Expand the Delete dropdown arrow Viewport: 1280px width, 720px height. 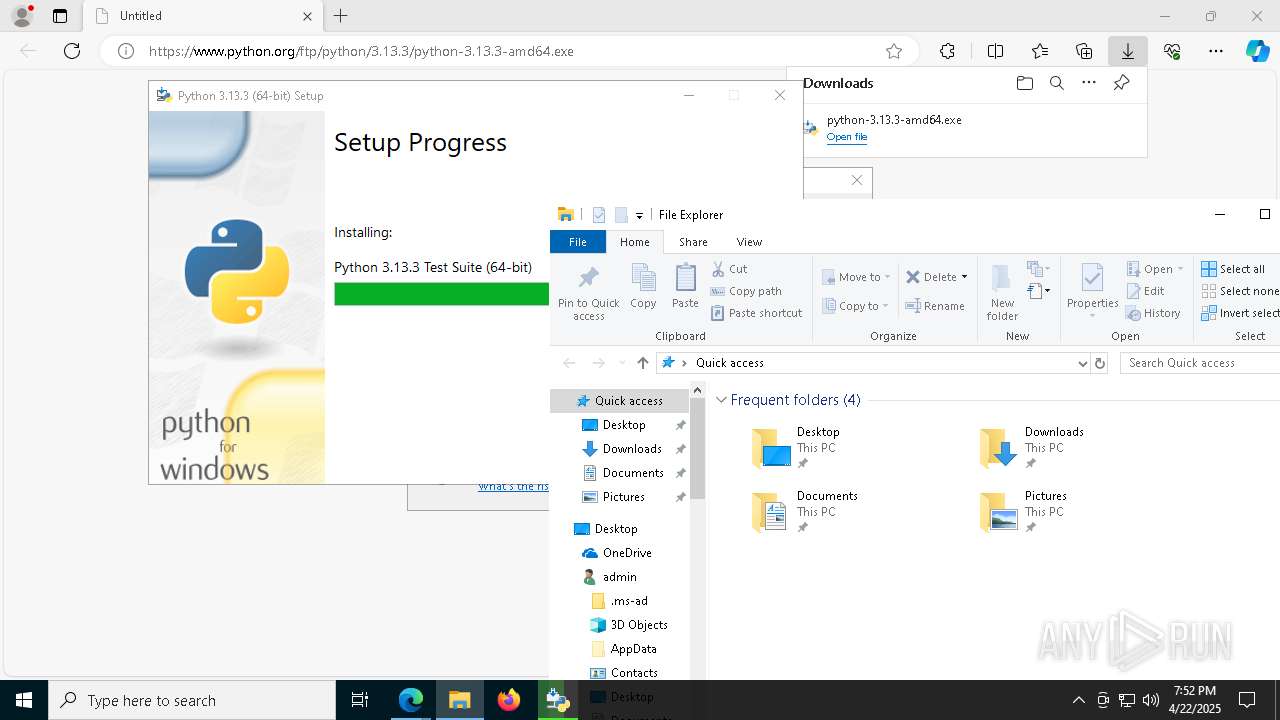pos(964,277)
